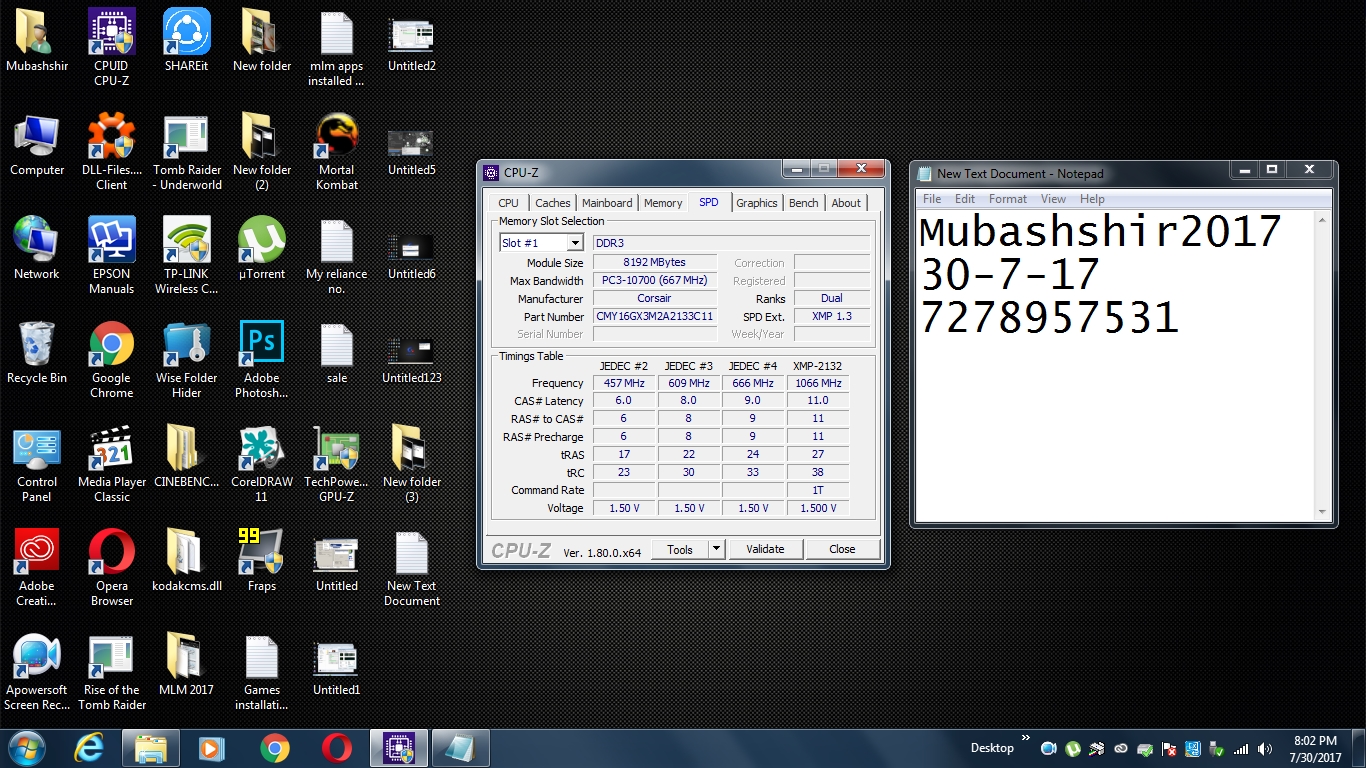Select the Fraps desktop shortcut
Screen dimensions: 1366x768
[x=262, y=560]
